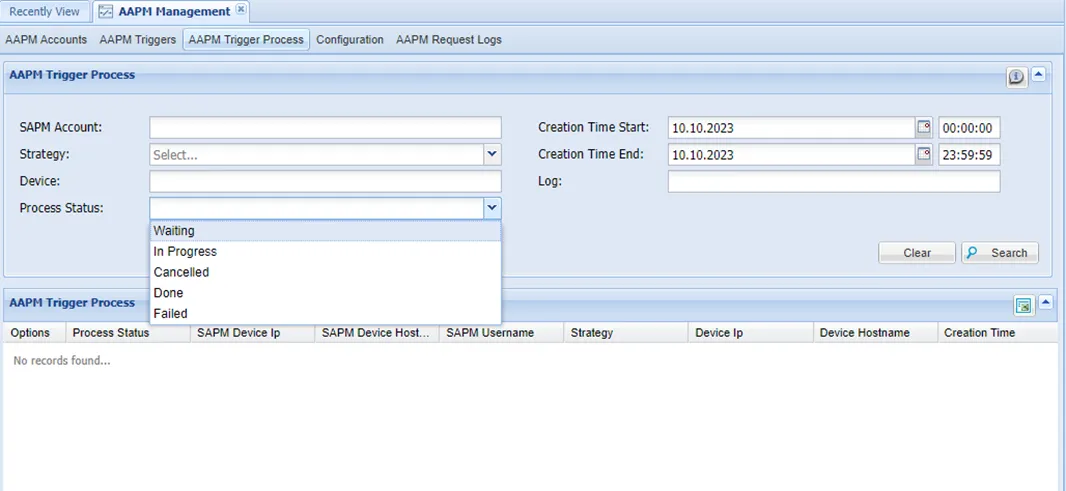Sort by Device Hostname column header
This screenshot has width=1066, height=491.
(x=875, y=333)
